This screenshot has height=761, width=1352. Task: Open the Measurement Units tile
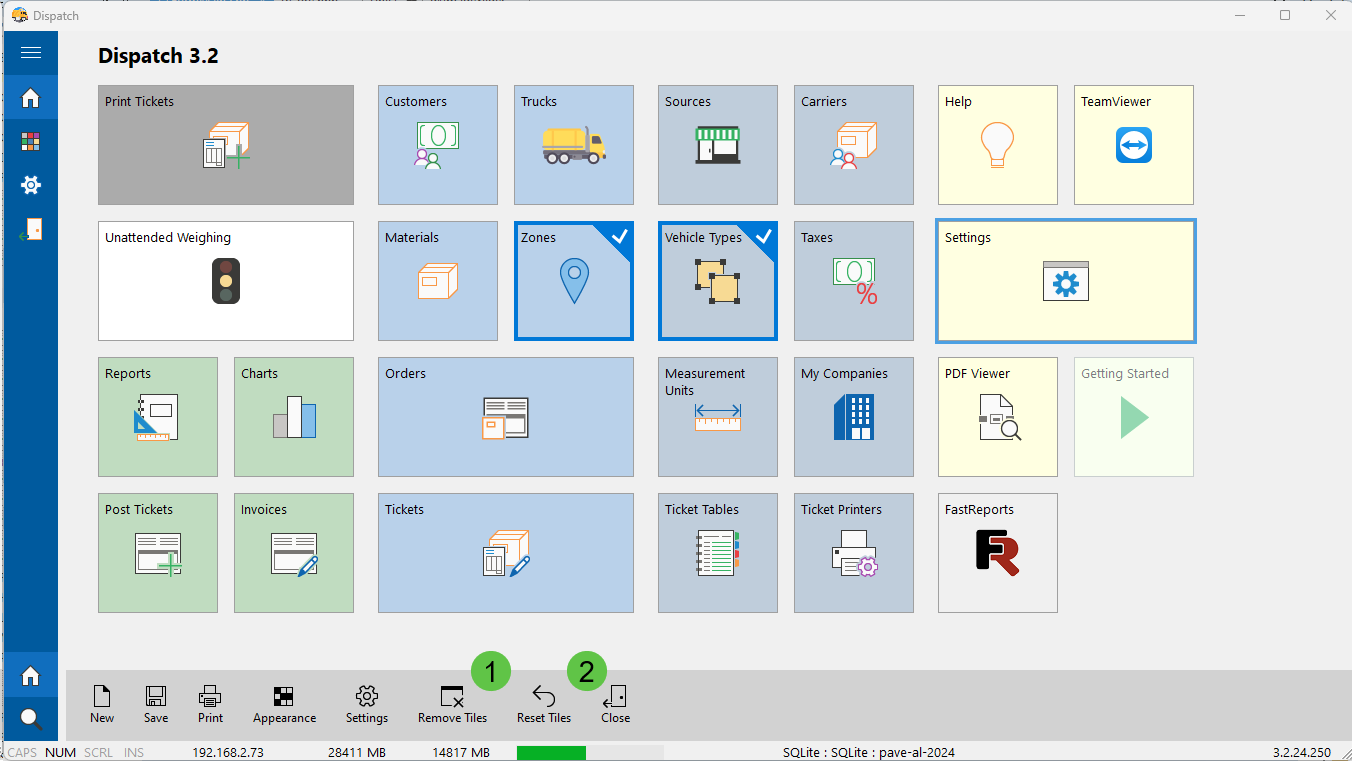tap(717, 416)
